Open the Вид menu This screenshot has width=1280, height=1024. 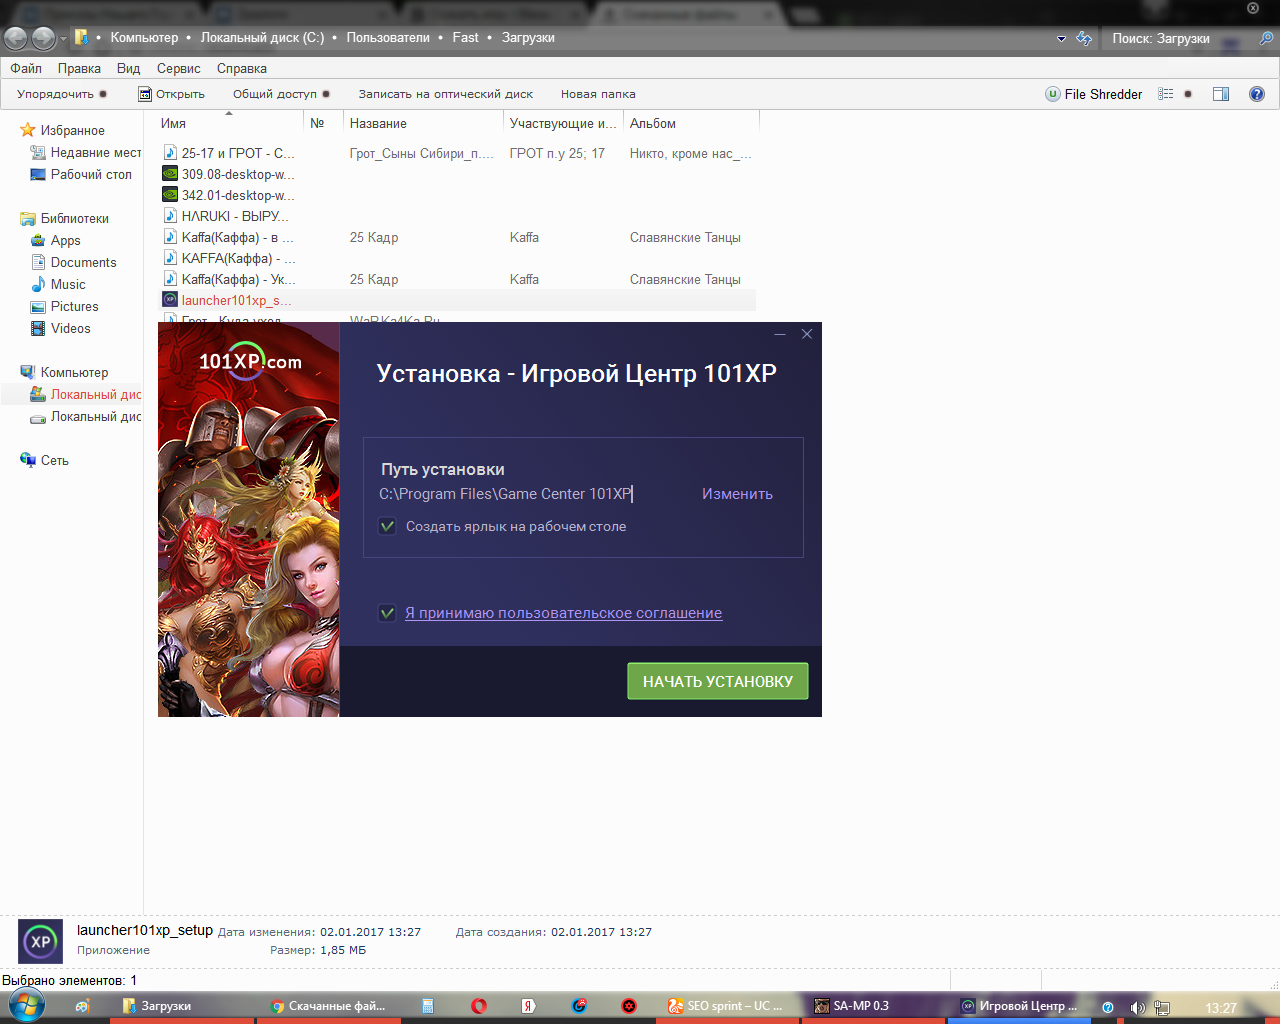[x=128, y=68]
